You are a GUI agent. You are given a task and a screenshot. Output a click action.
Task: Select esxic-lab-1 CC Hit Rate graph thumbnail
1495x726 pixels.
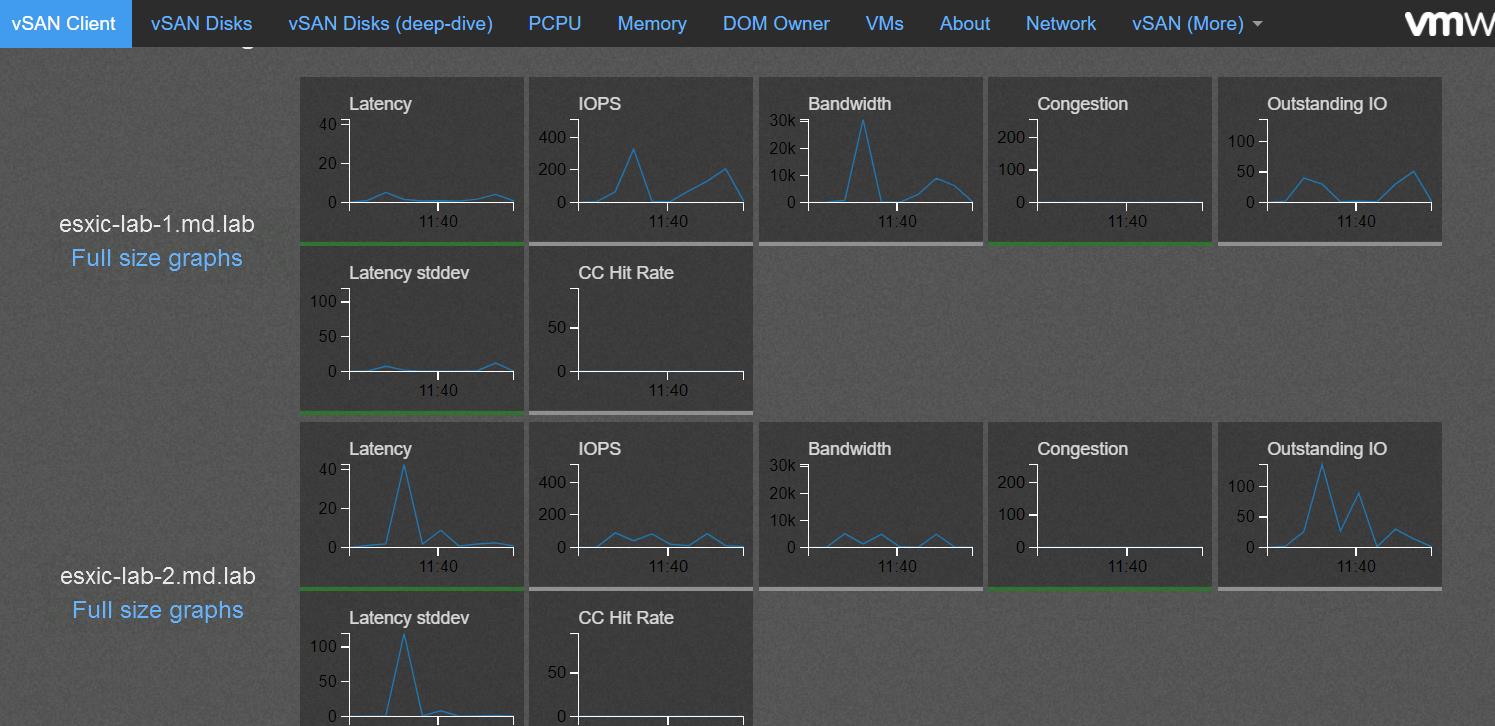(641, 330)
